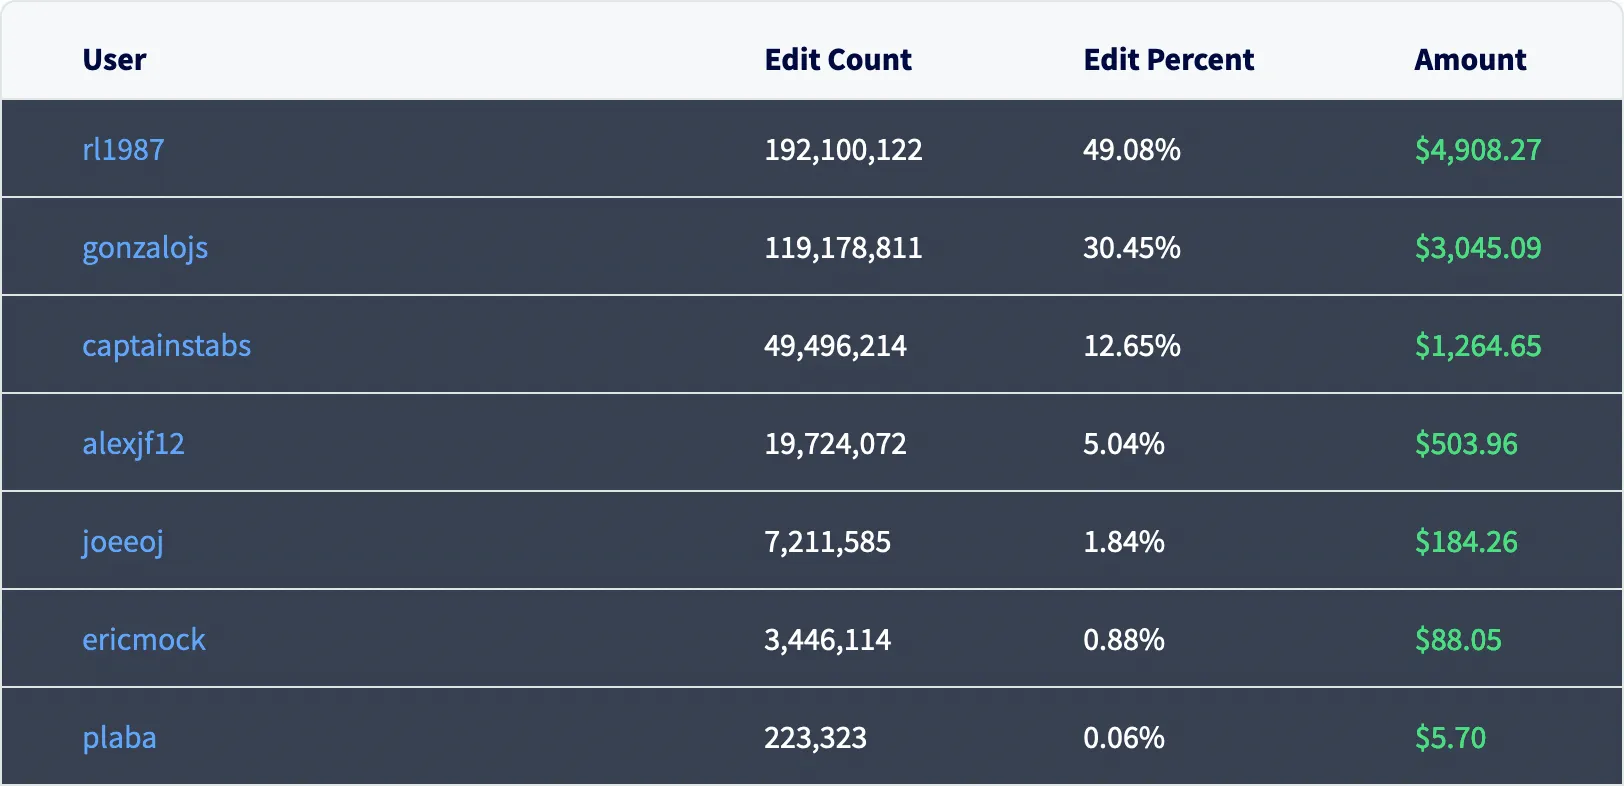
Task: Click the Amount column header
Action: coord(1470,60)
